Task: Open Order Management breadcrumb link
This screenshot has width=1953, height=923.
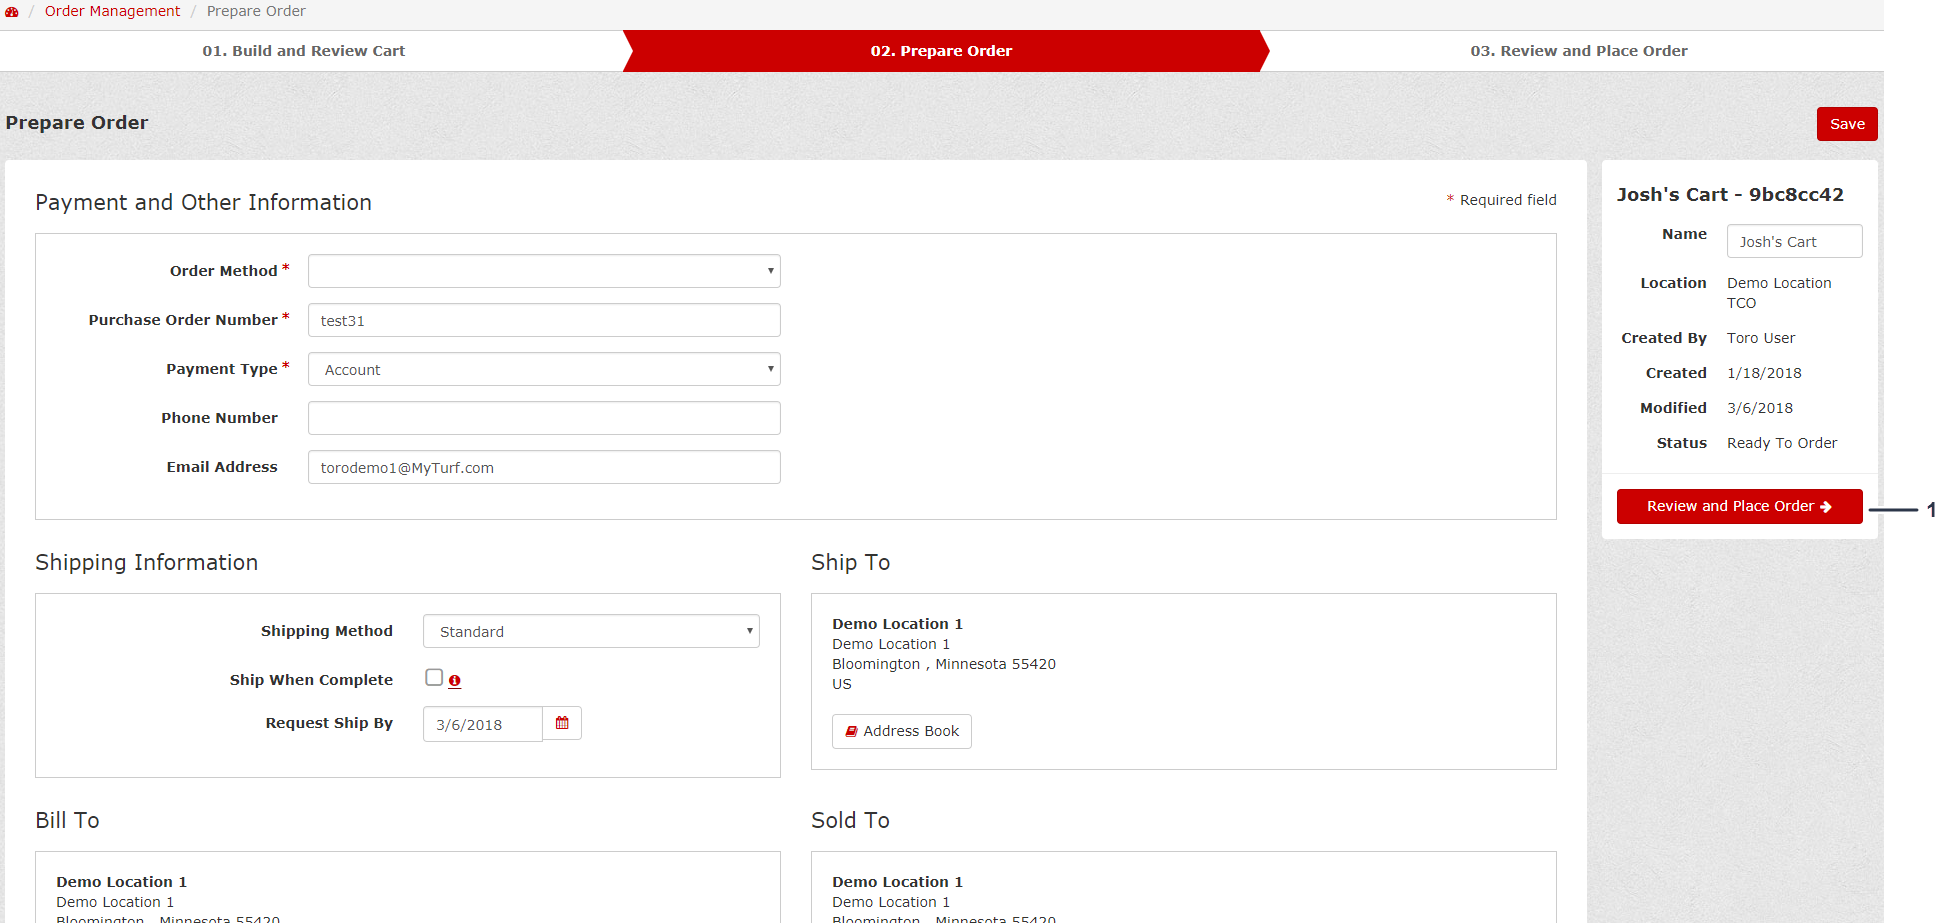Action: tap(112, 11)
